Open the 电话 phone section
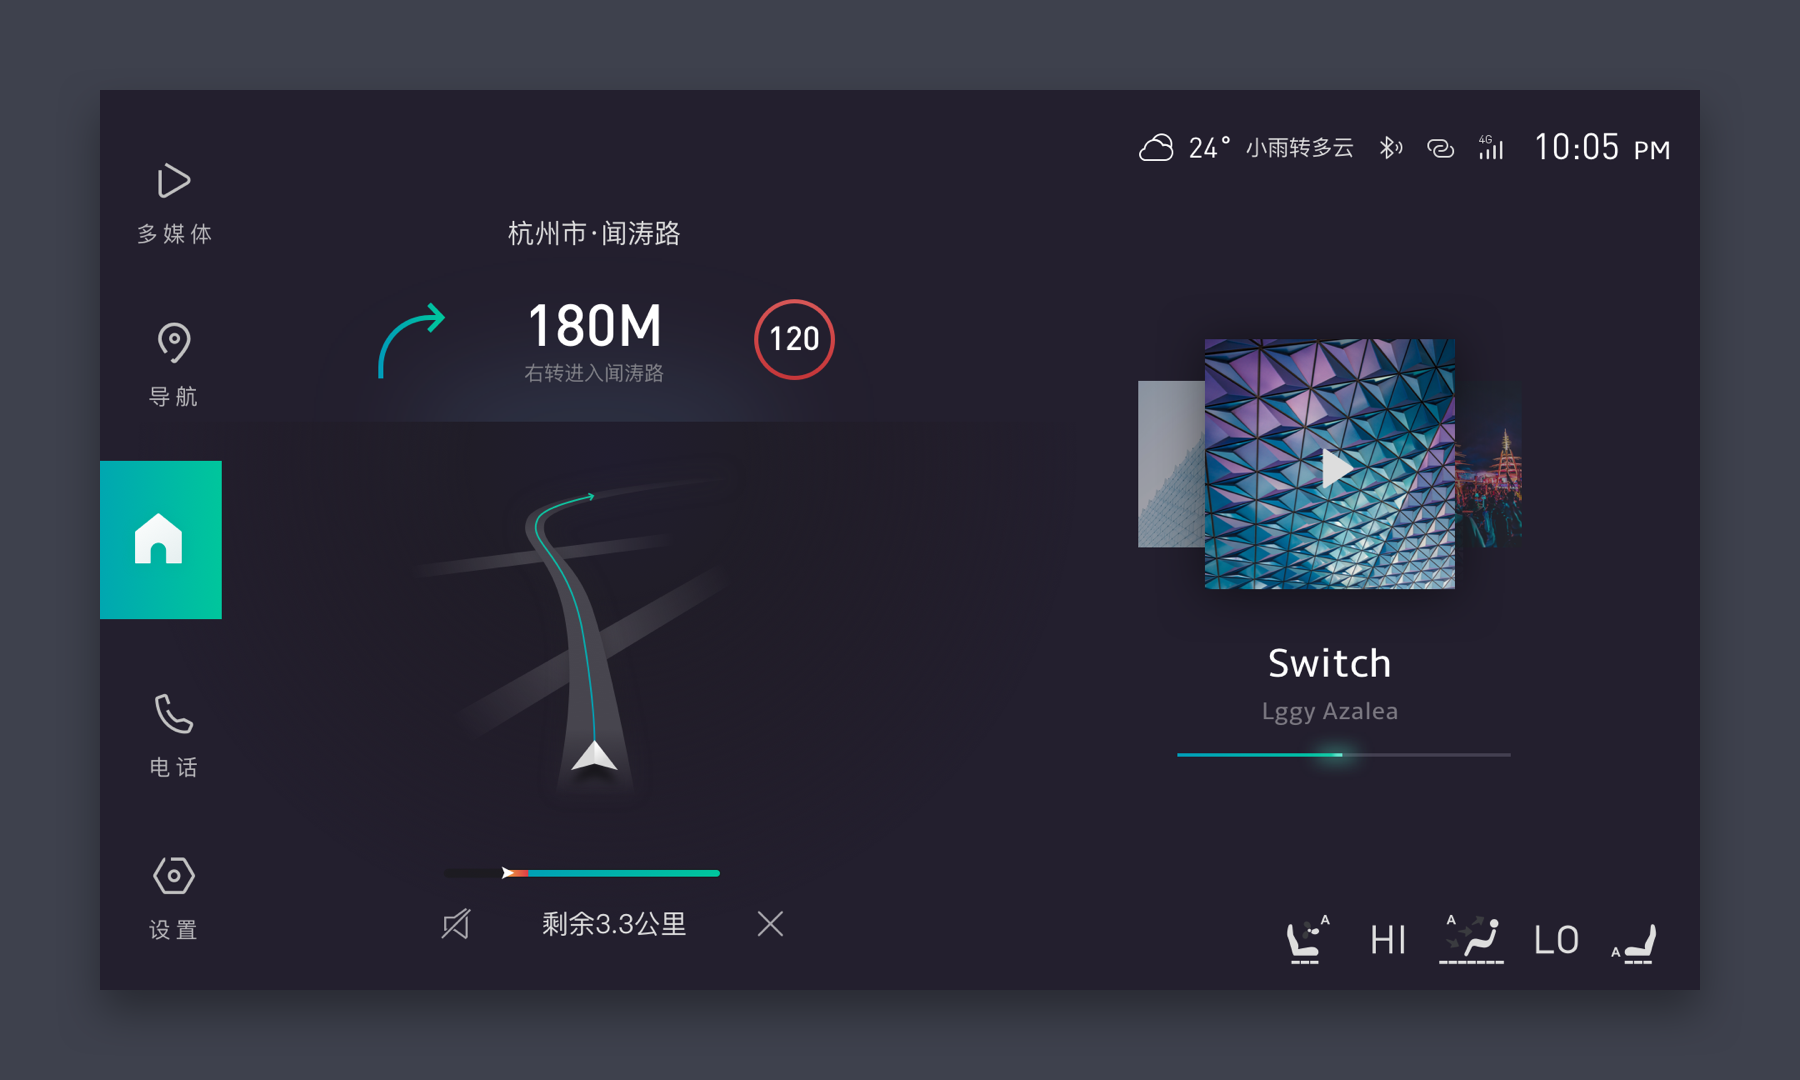 [x=173, y=735]
